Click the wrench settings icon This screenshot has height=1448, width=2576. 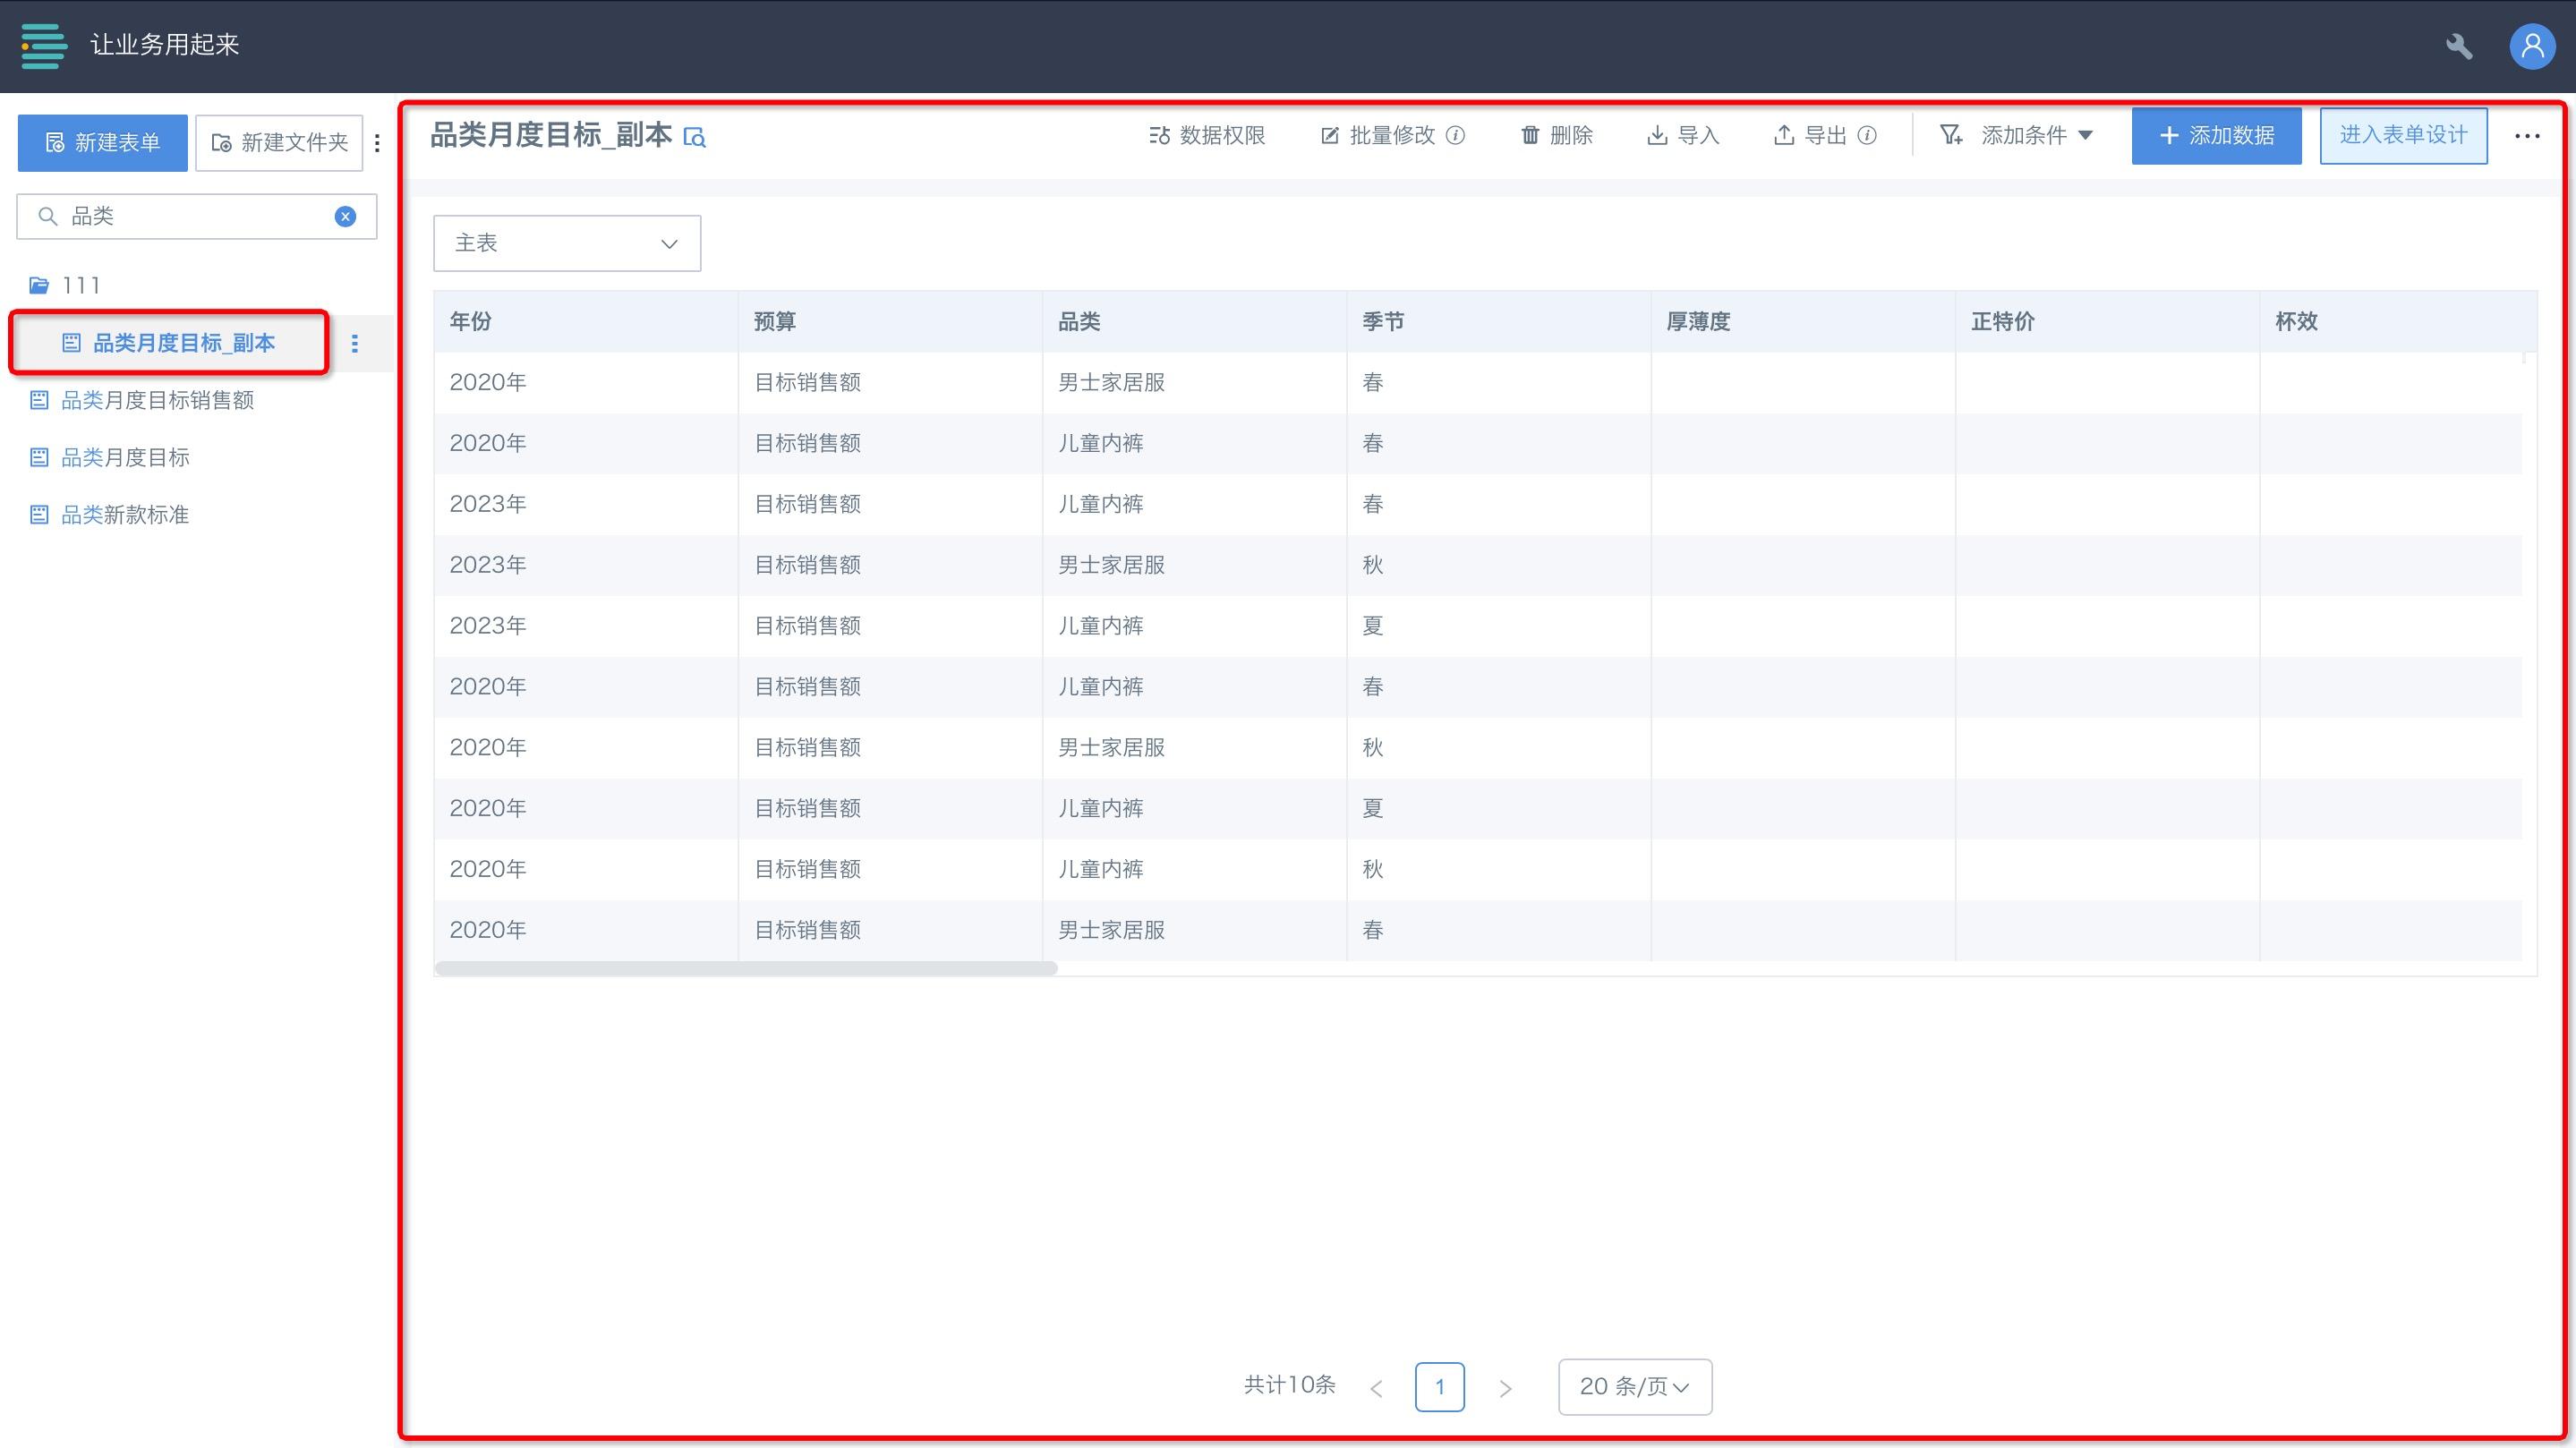[2459, 46]
